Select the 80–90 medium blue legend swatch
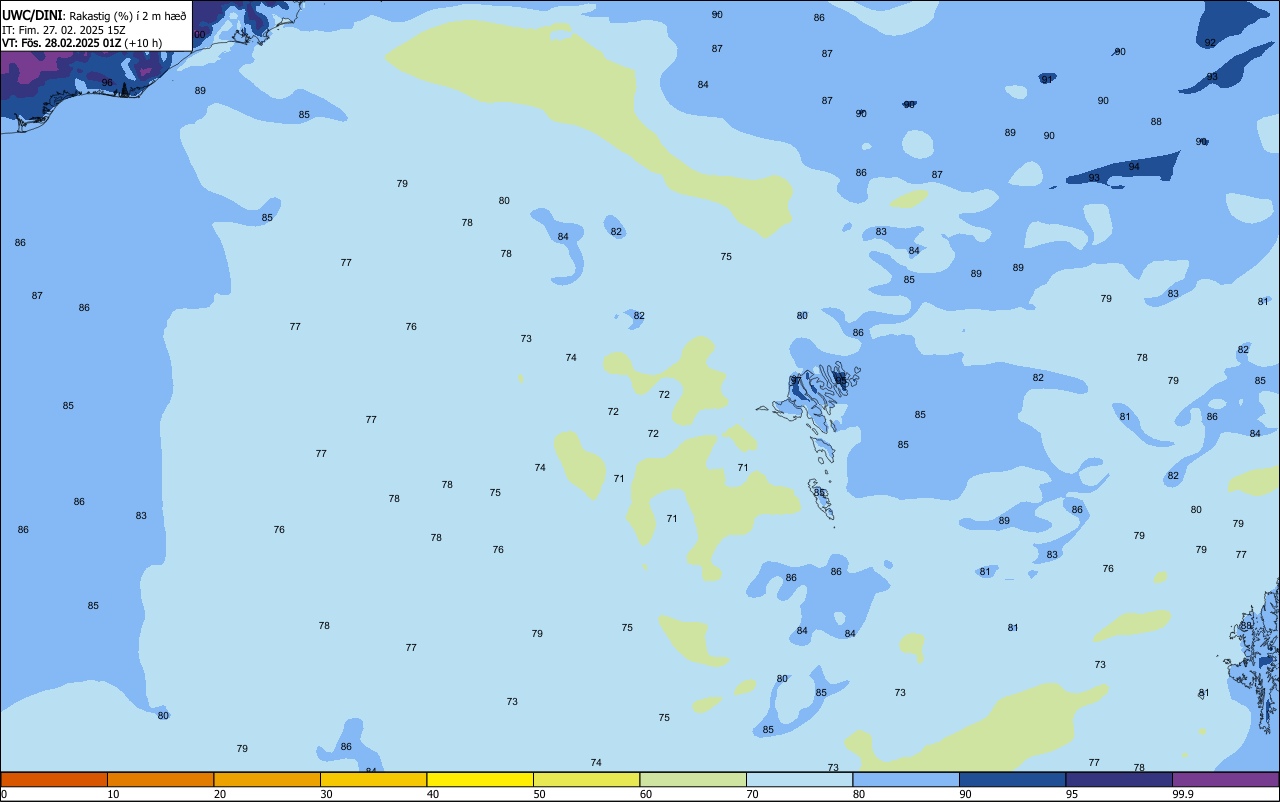 click(906, 779)
